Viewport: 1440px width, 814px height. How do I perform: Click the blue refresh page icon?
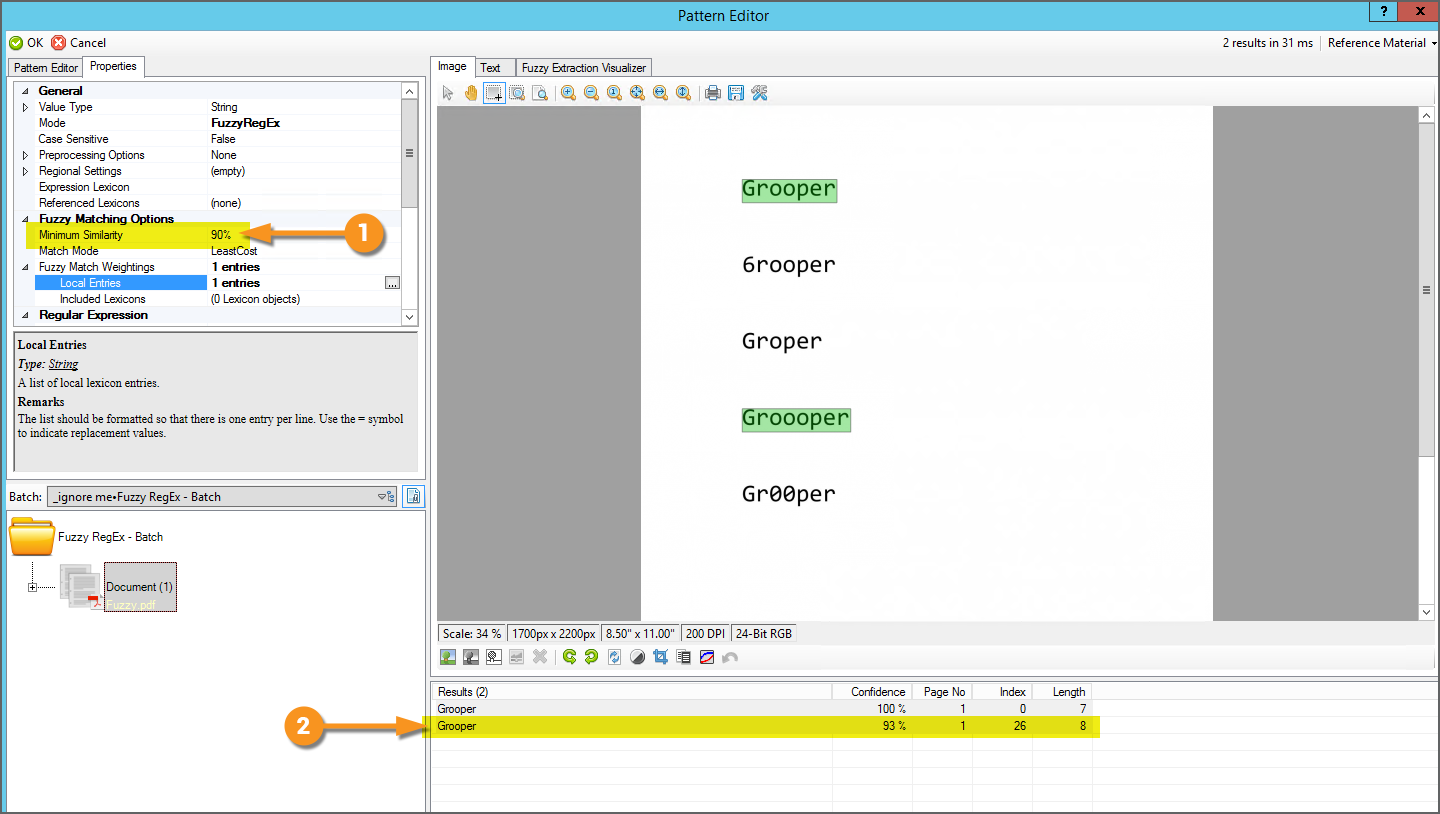tap(614, 657)
